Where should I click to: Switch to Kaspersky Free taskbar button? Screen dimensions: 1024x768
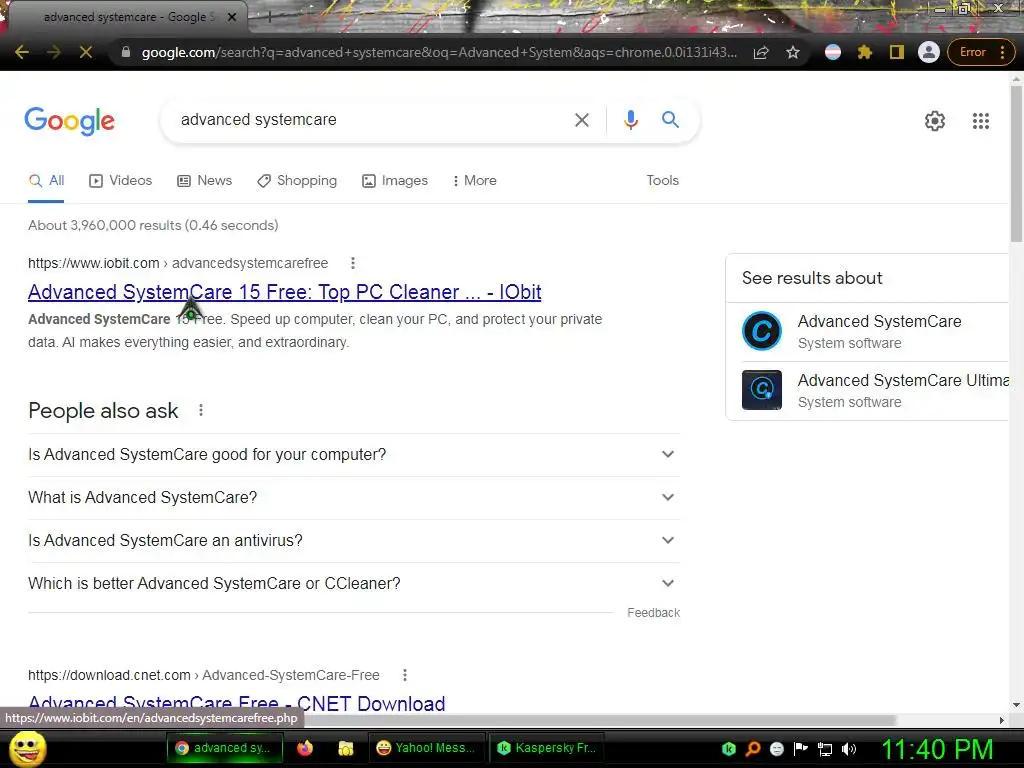click(x=545, y=748)
